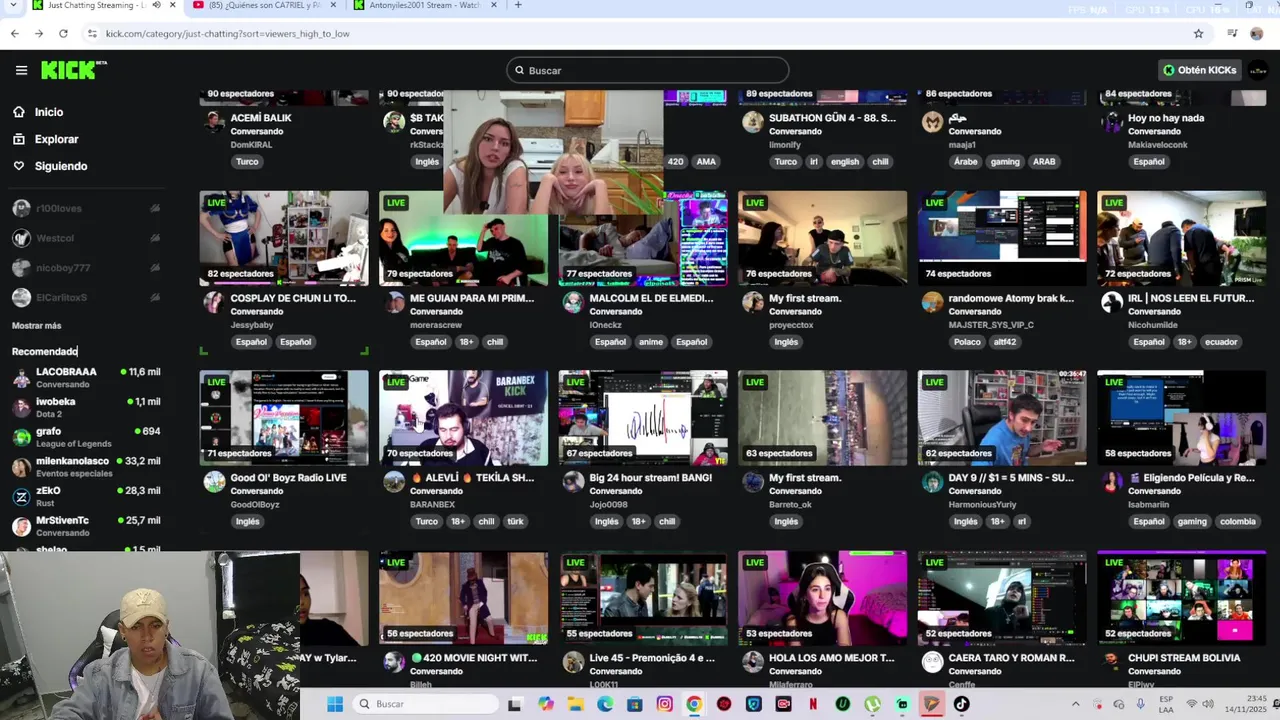Open a new browser tab

click(517, 5)
